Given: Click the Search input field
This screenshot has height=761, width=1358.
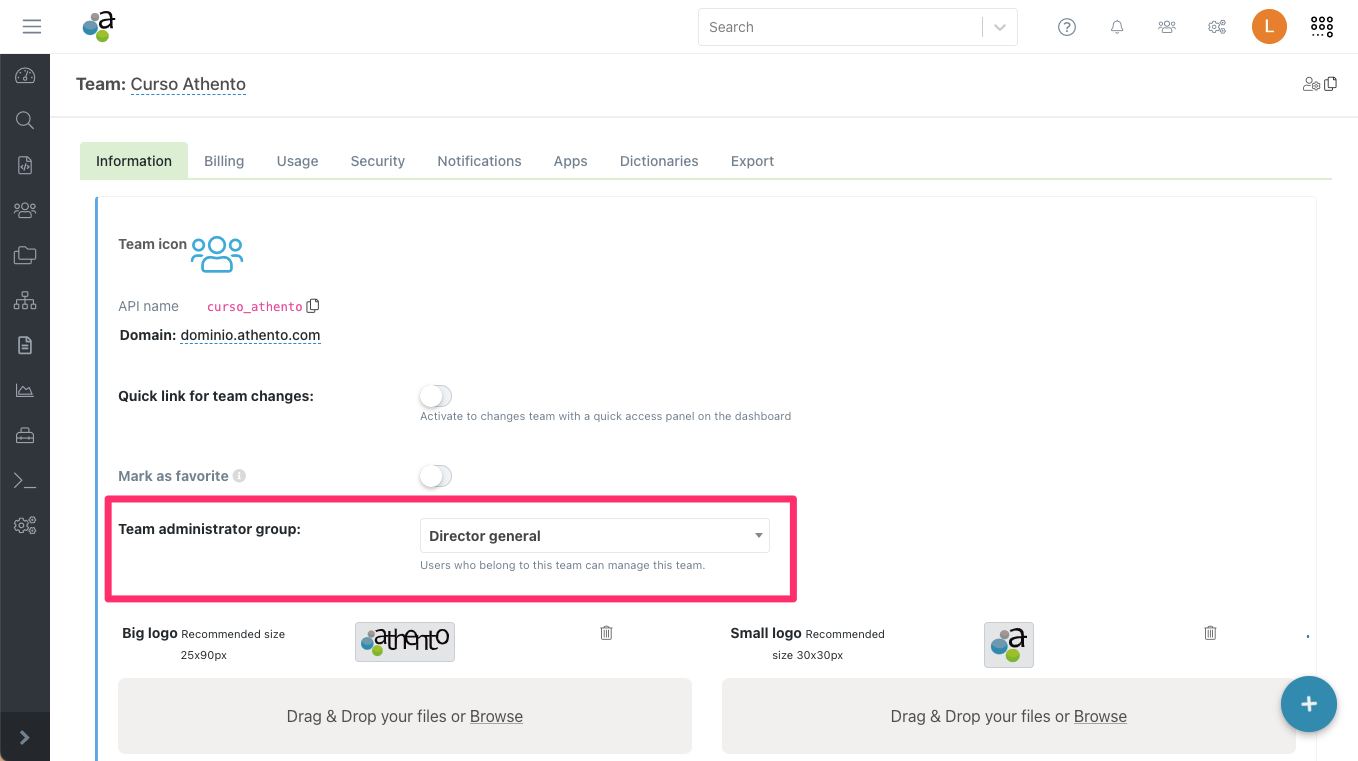Looking at the screenshot, I should click(840, 27).
